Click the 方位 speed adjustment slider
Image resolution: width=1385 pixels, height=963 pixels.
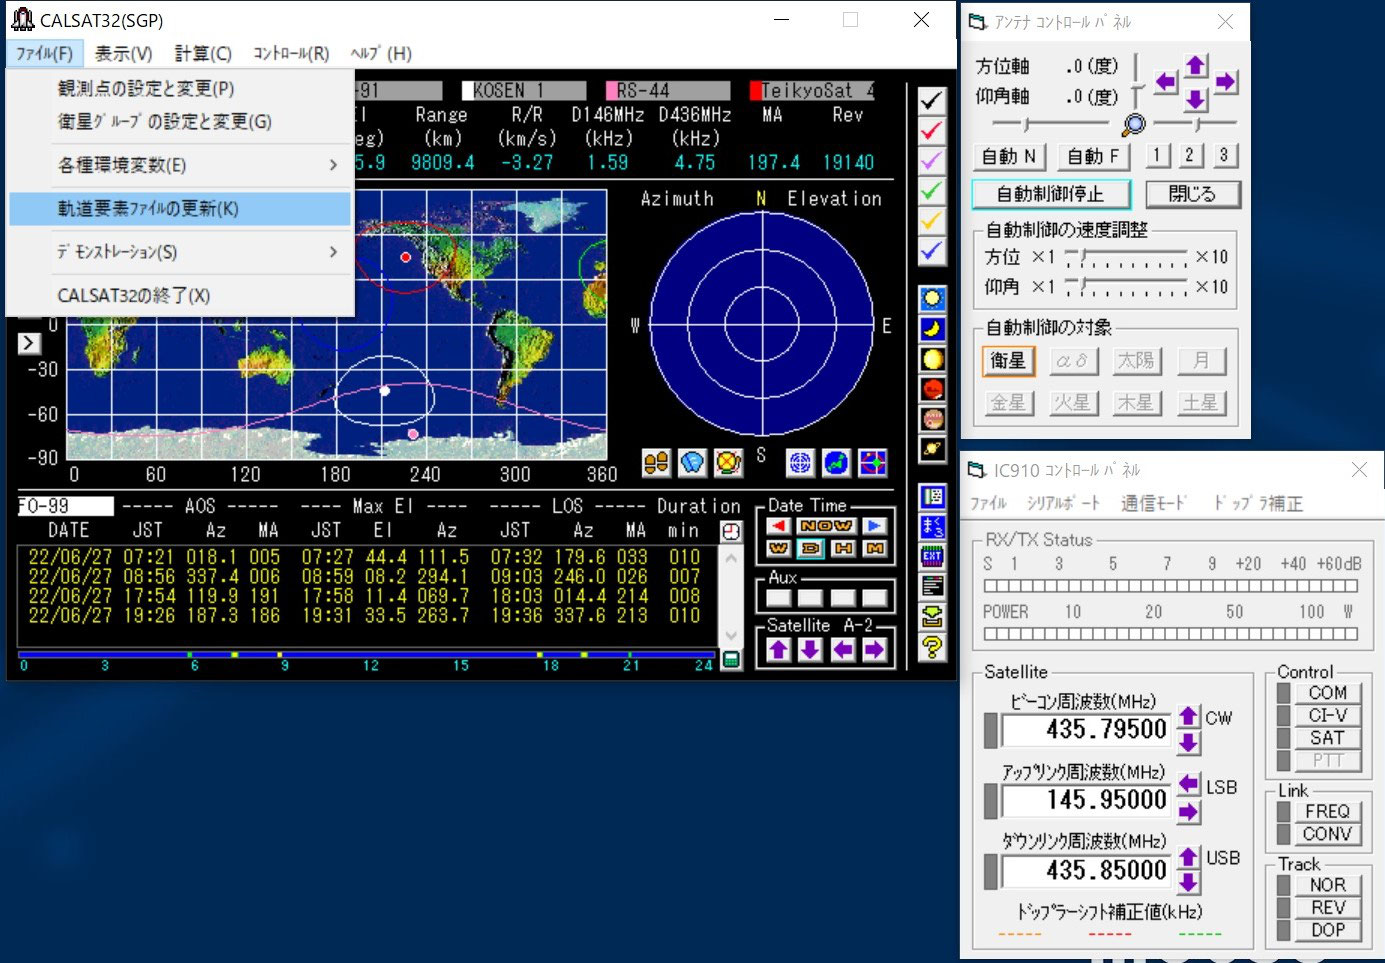pos(1125,258)
